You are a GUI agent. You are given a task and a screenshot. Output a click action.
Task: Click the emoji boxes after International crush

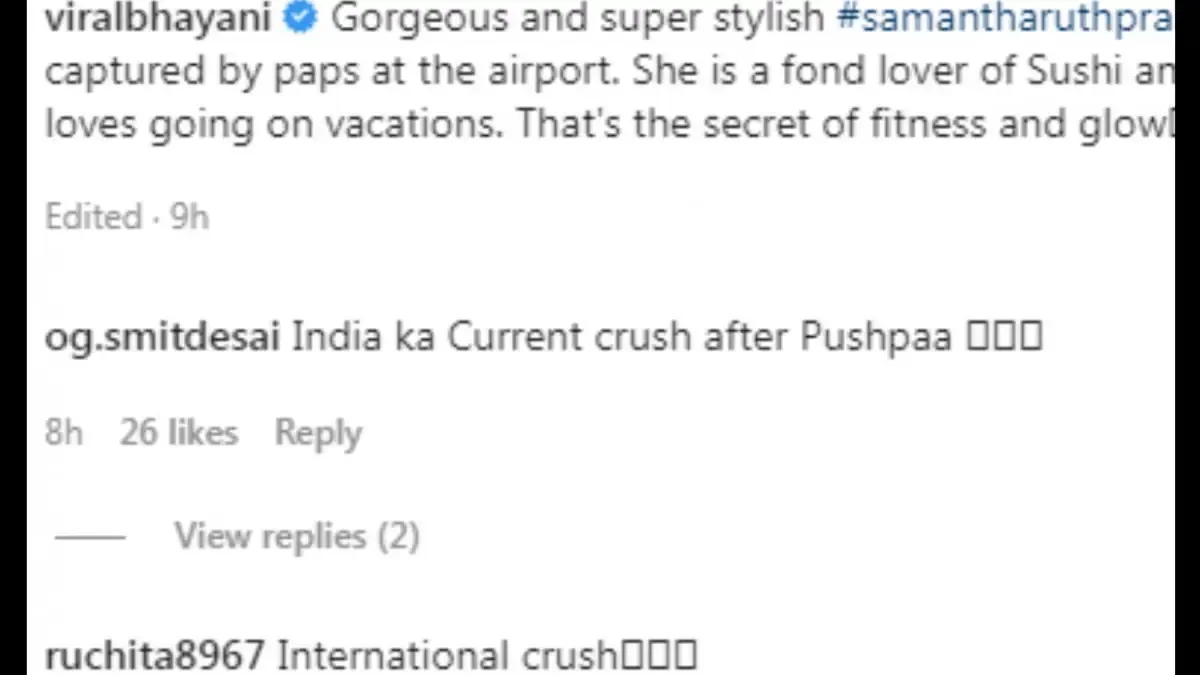click(658, 656)
